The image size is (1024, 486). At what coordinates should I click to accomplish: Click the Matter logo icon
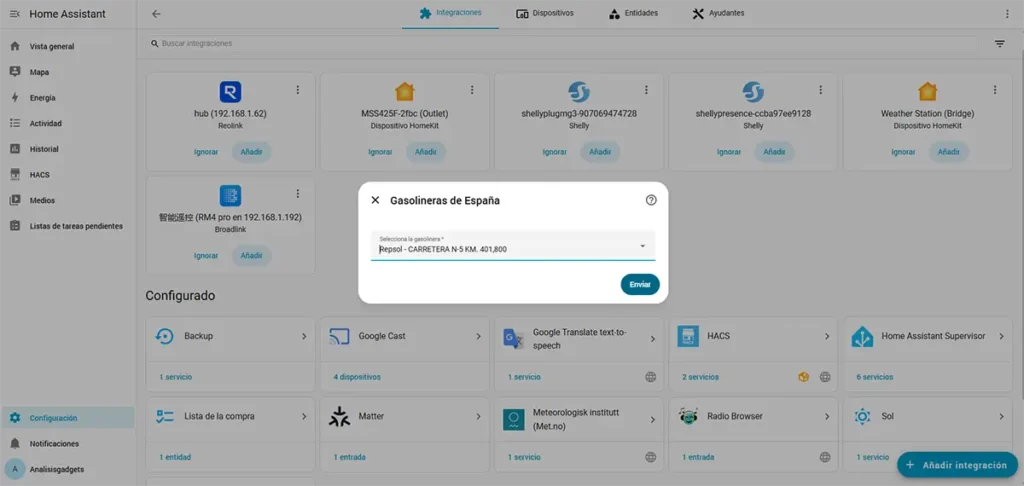pyautogui.click(x=340, y=417)
